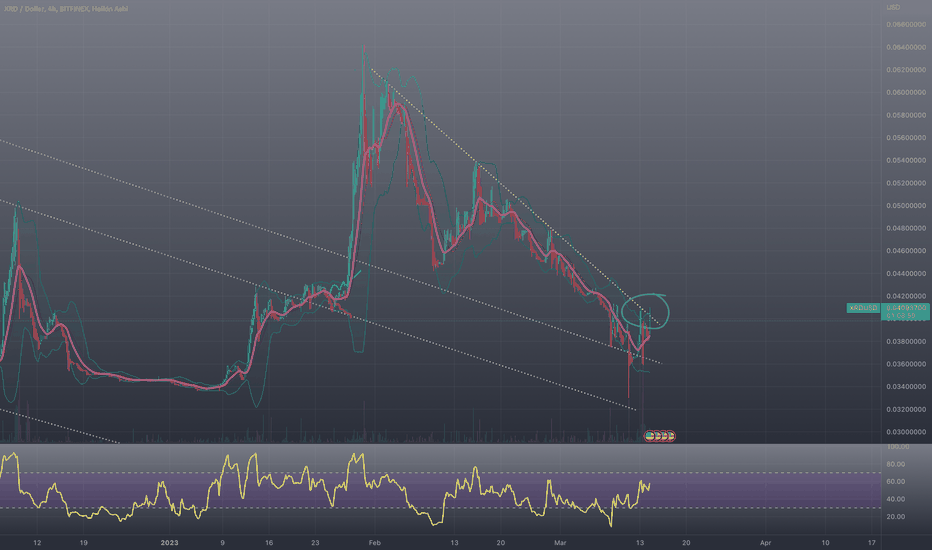This screenshot has width=932, height=550.
Task: Select the 0.04200000 price scale label
Action: coord(906,296)
